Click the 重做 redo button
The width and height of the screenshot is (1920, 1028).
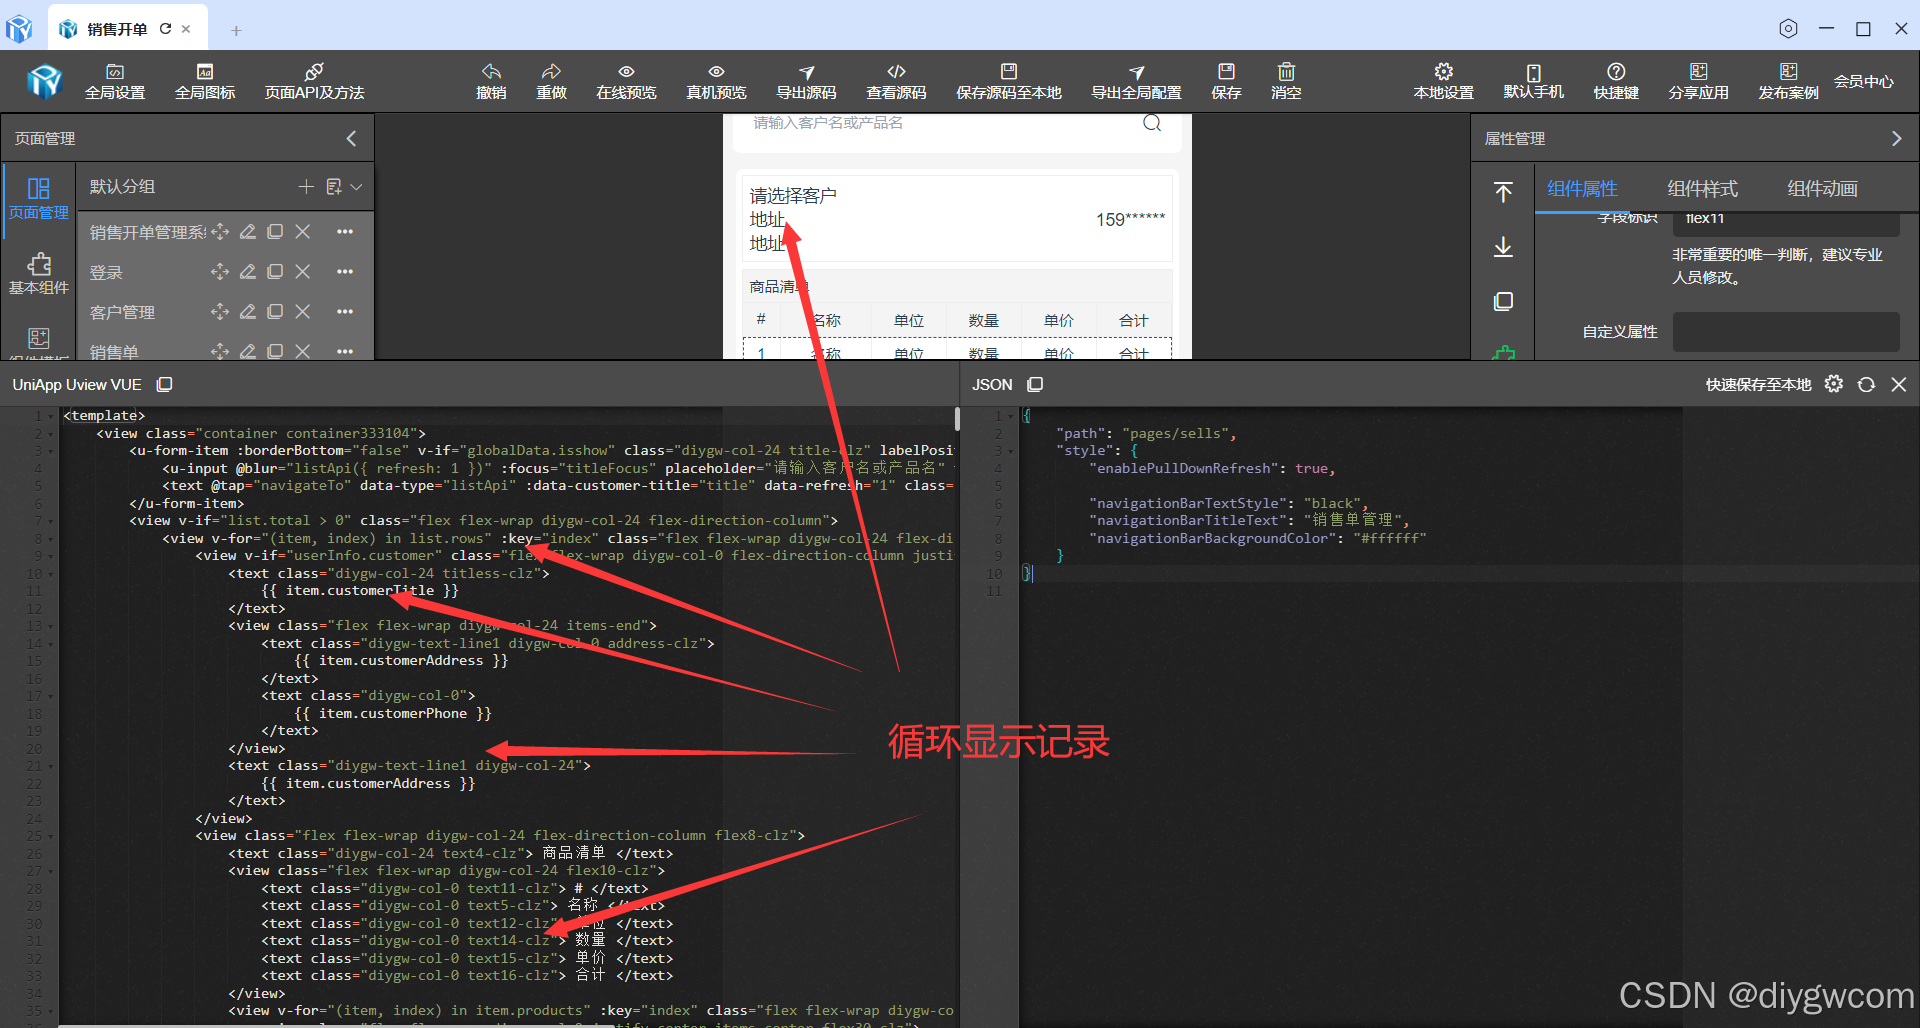pos(551,81)
